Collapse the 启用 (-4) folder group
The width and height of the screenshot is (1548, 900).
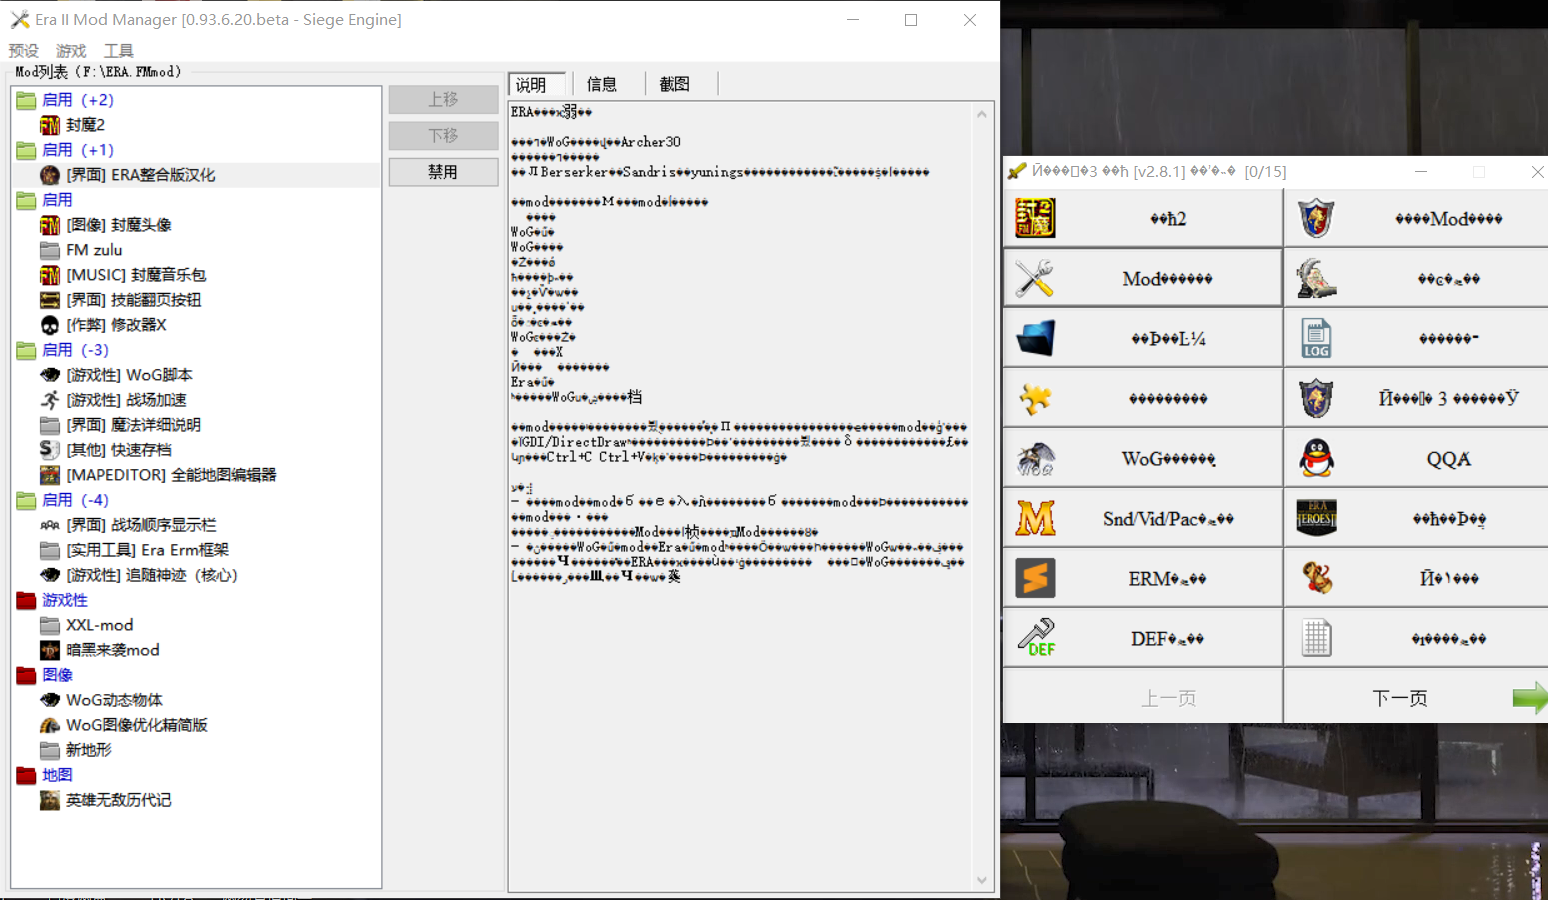[x=26, y=500]
